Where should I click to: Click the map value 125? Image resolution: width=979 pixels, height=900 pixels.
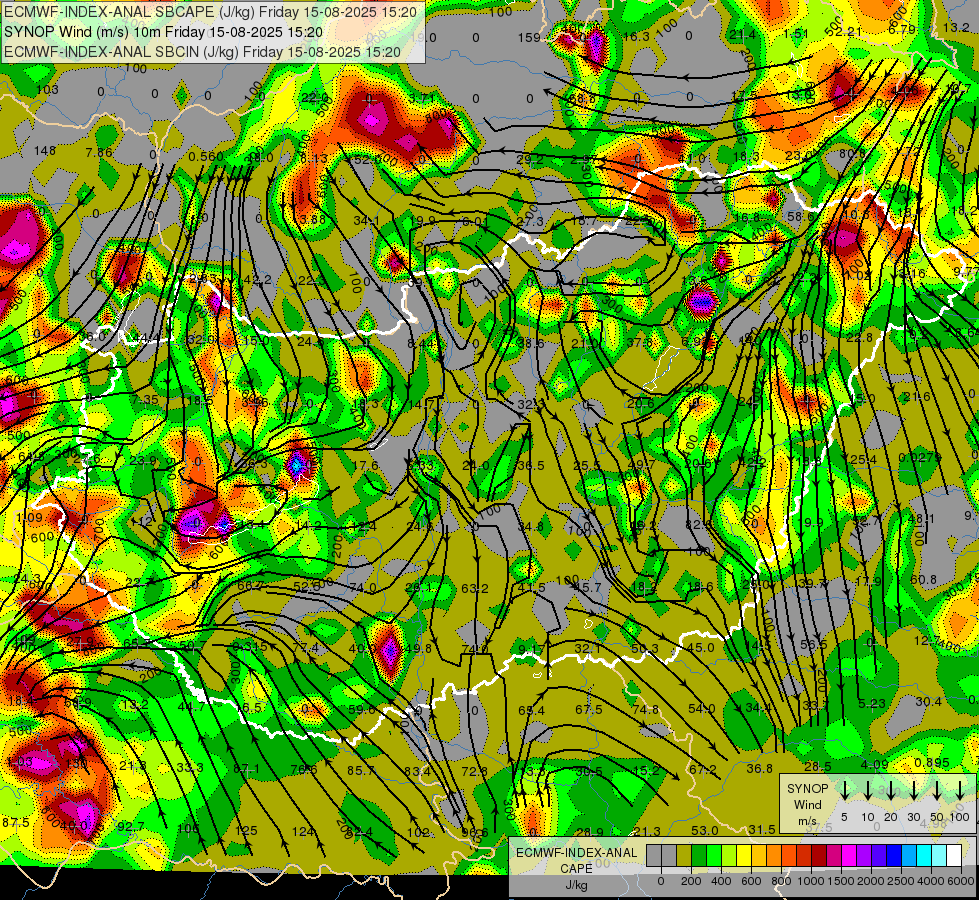tap(246, 831)
